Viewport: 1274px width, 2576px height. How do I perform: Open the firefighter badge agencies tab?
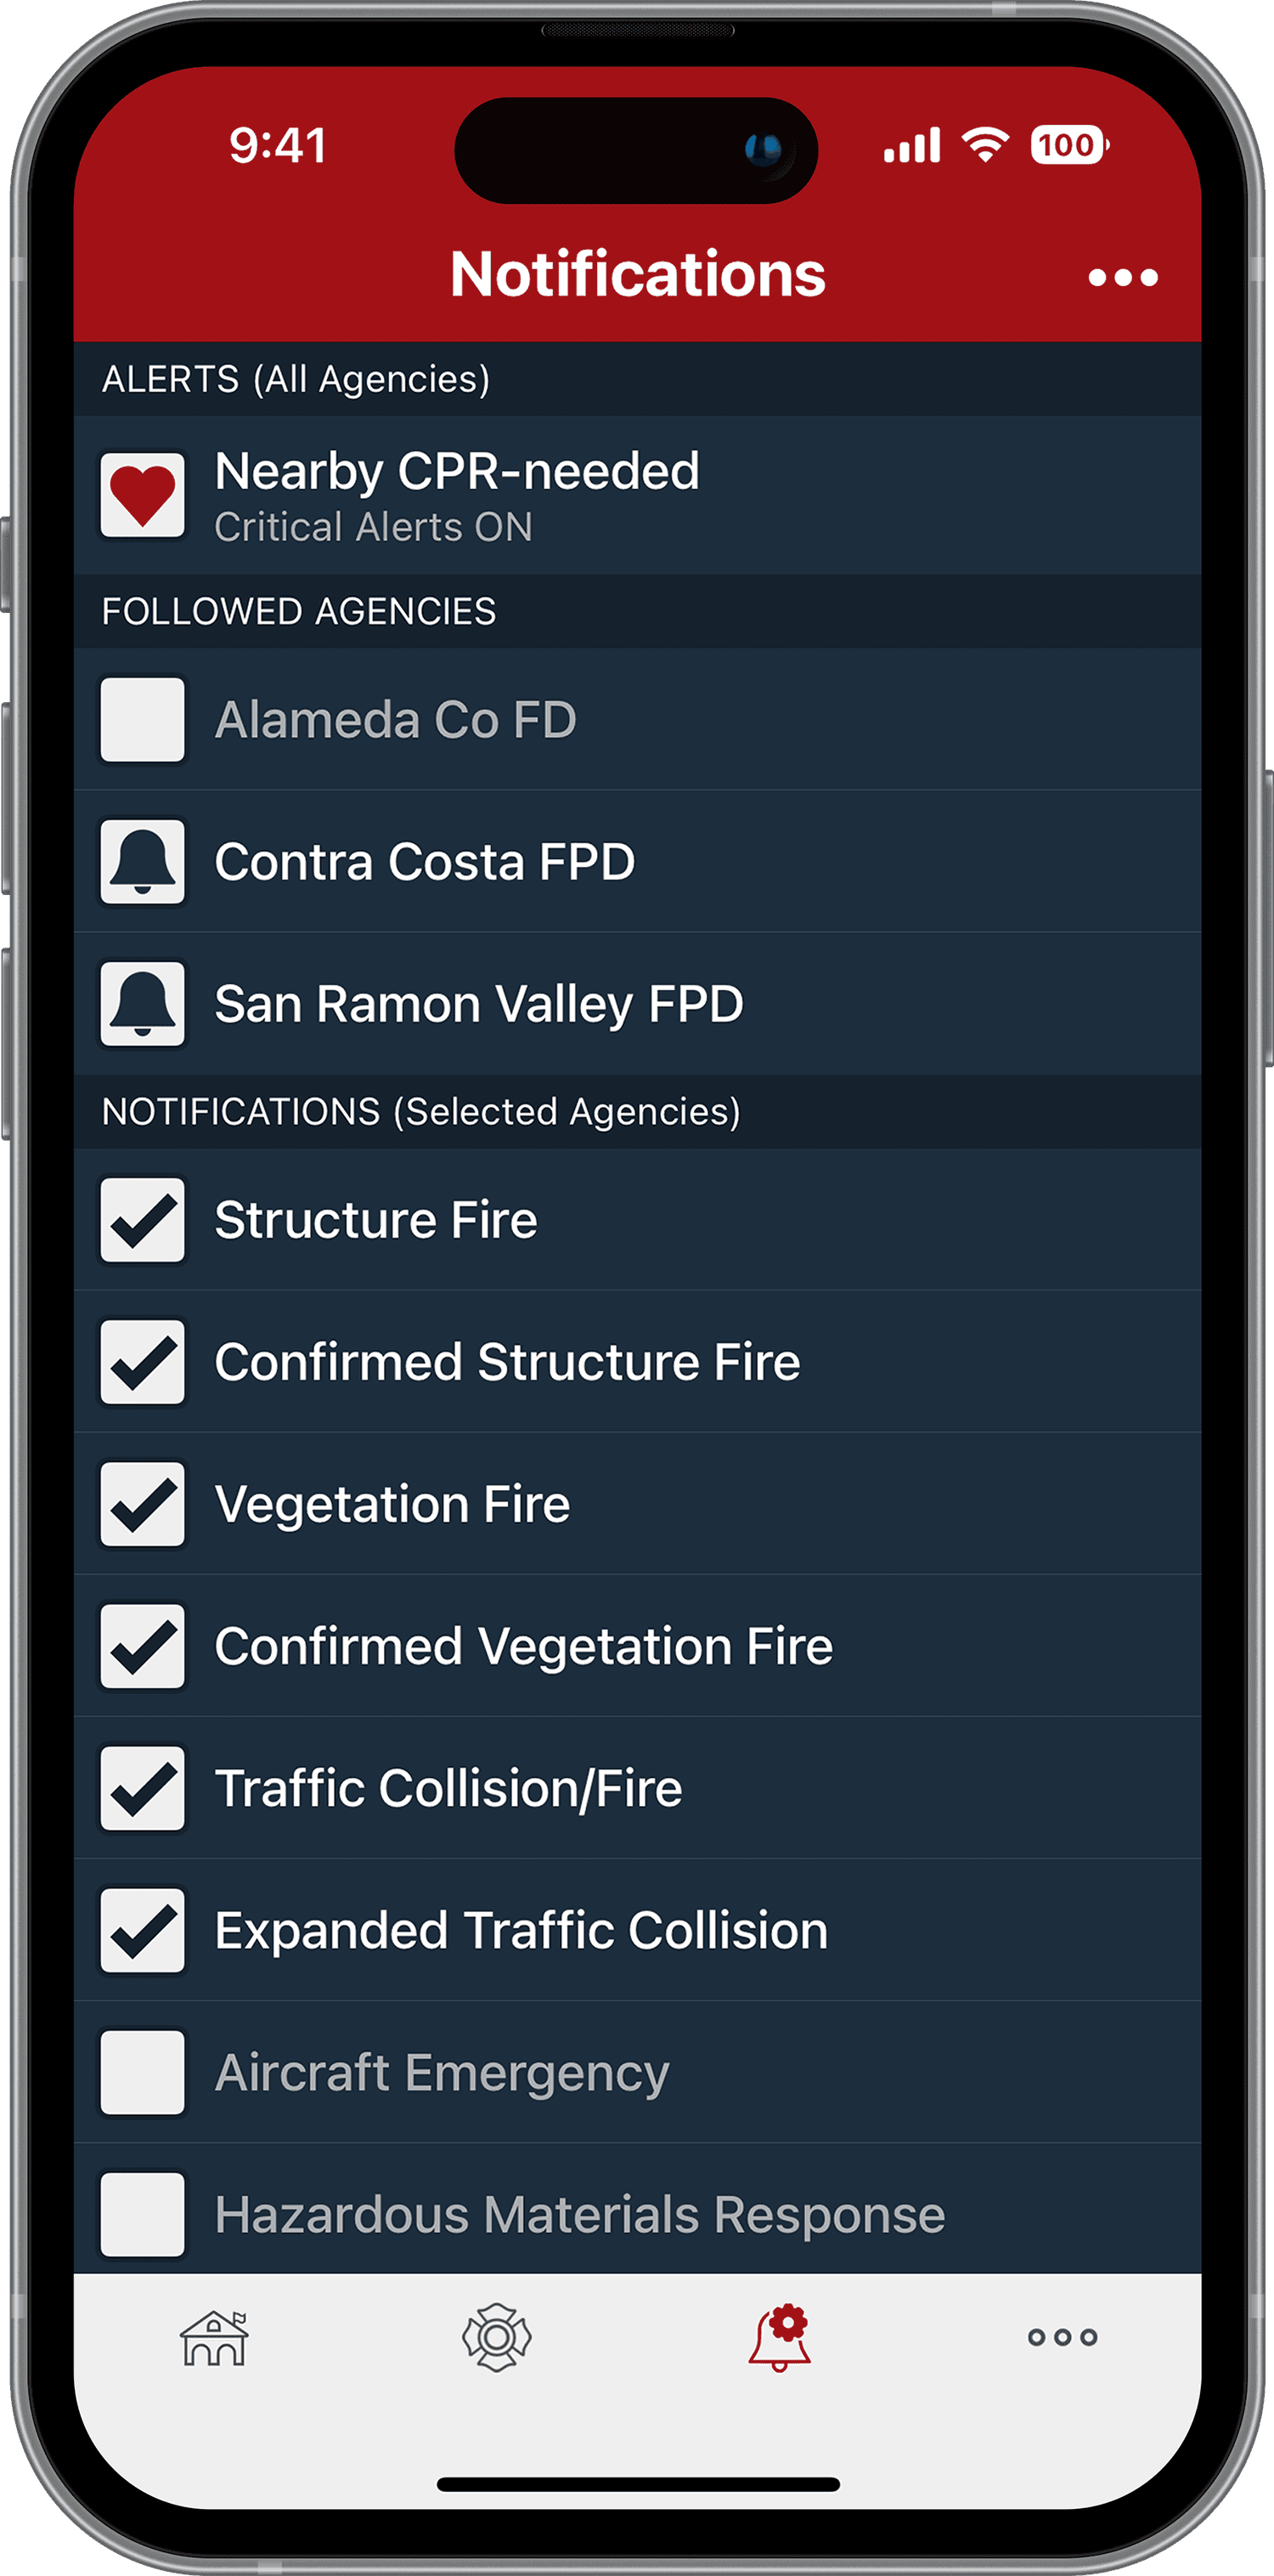pyautogui.click(x=497, y=2338)
